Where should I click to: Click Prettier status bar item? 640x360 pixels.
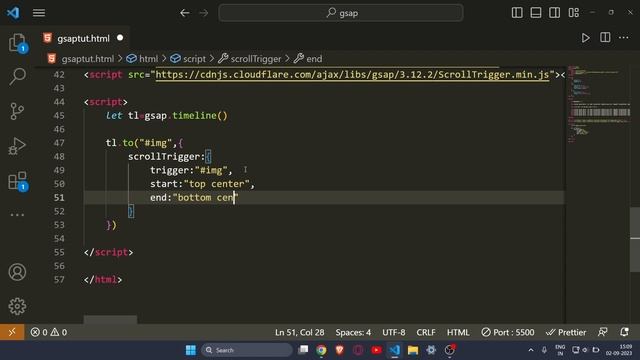tap(566, 332)
